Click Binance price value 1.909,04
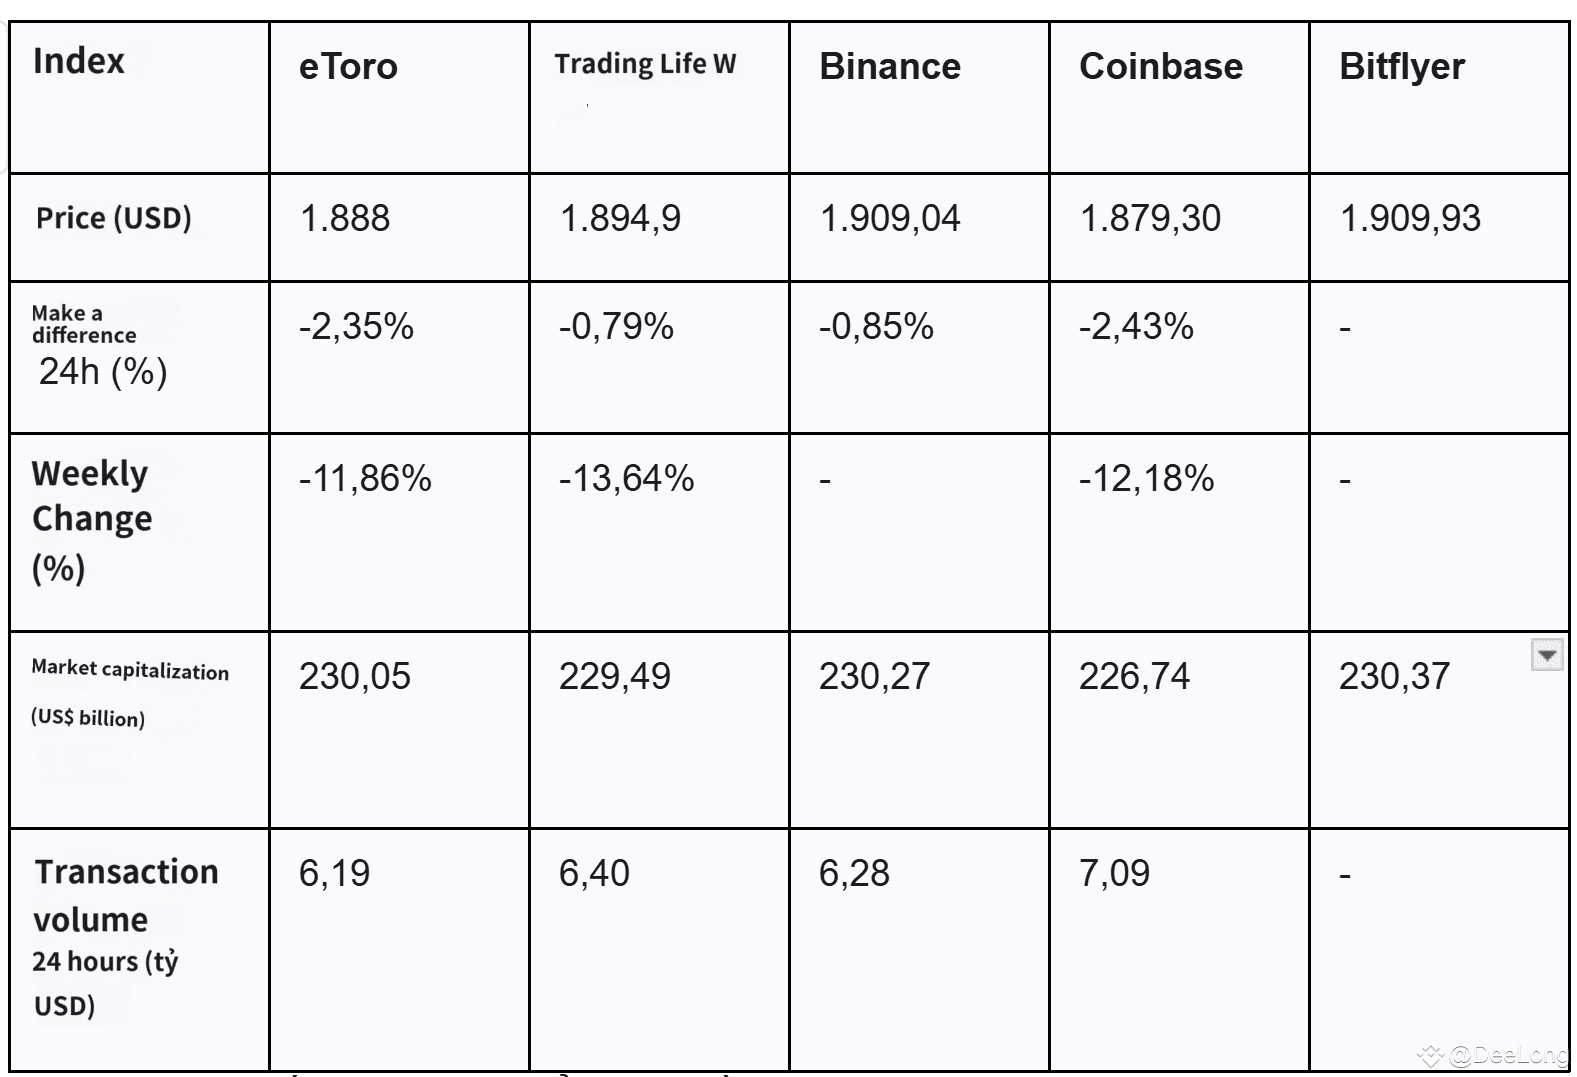 point(889,218)
